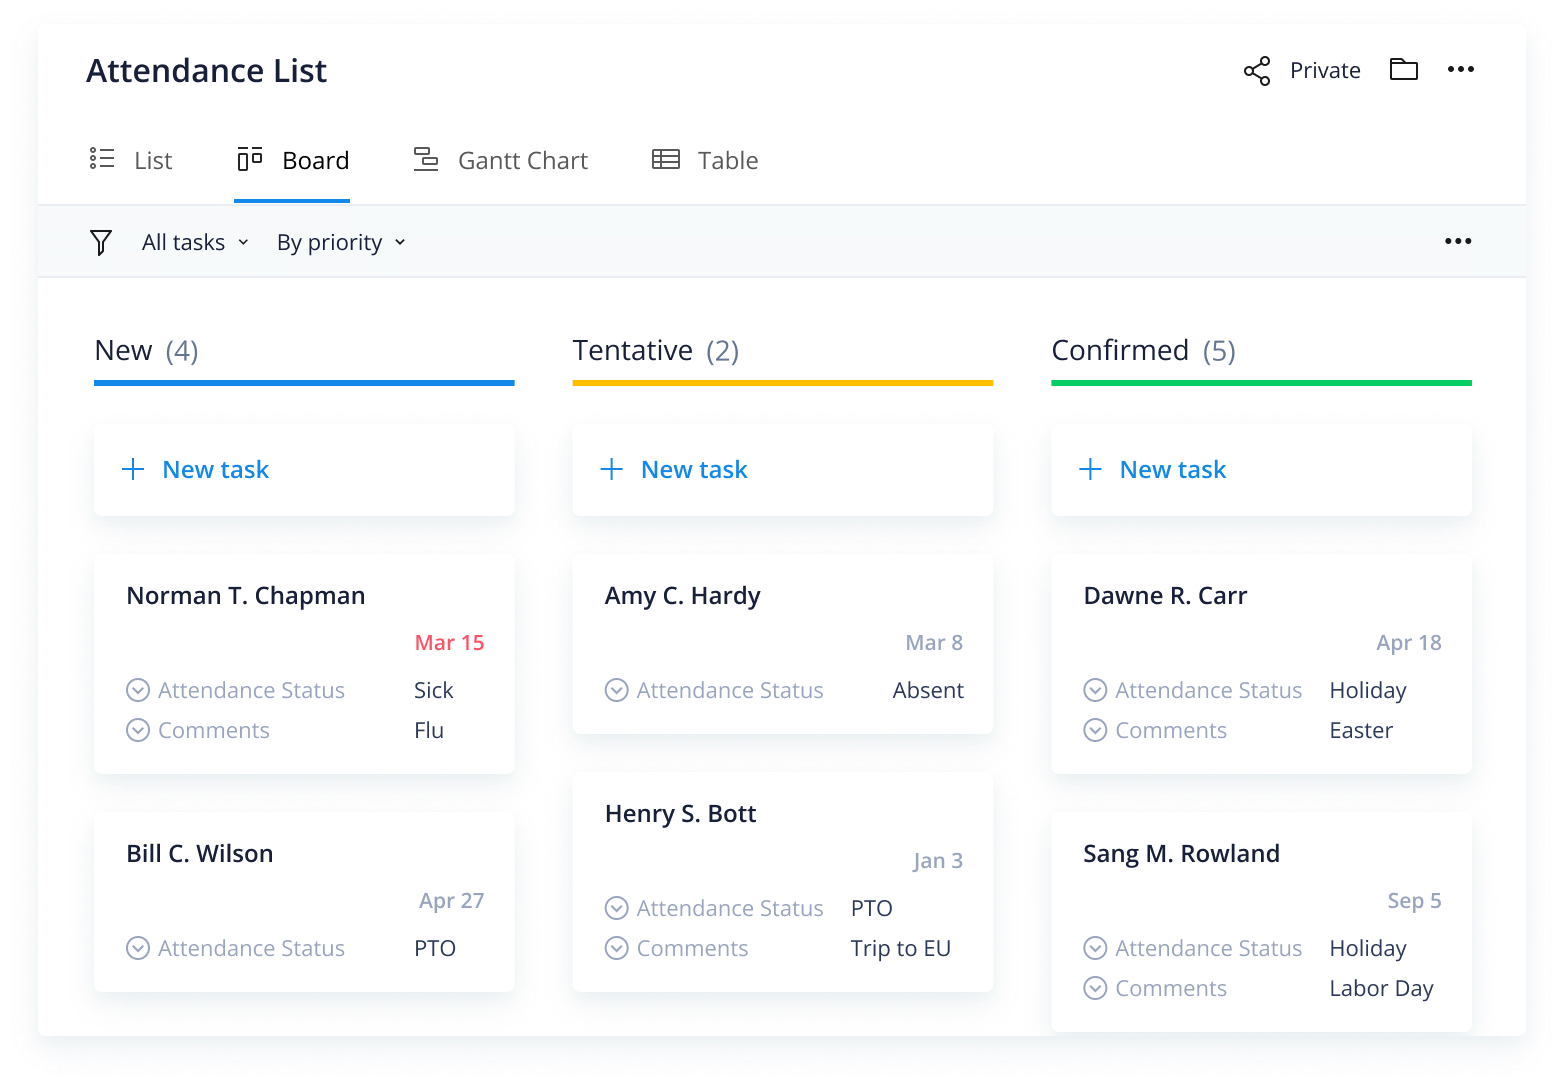Click the Confirmed (5) column header
The width and height of the screenshot is (1562, 1085).
click(1144, 351)
